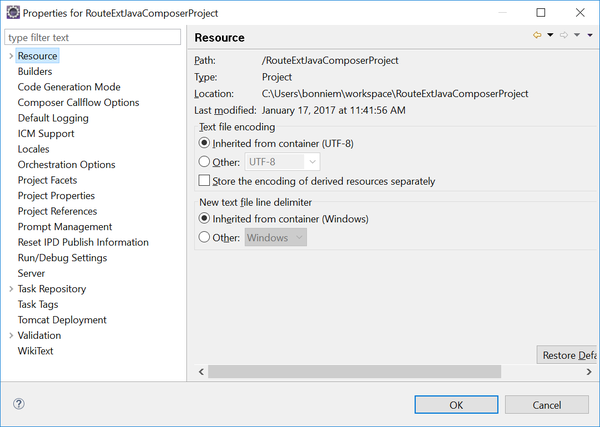Enable Store the encoding of derived resources

(204, 180)
